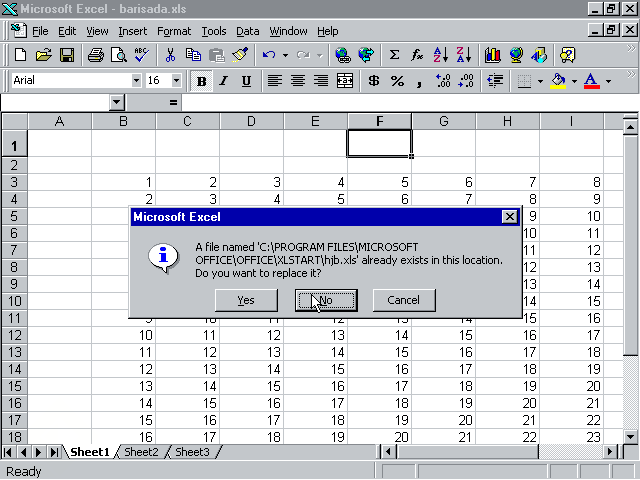Copy selection with Copy icon
Viewport: 640px width, 480px height.
(x=193, y=55)
